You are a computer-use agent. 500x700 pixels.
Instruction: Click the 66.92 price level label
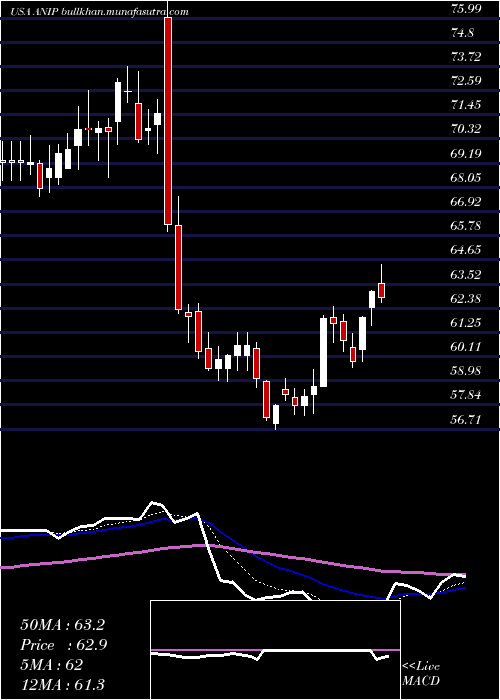point(465,202)
